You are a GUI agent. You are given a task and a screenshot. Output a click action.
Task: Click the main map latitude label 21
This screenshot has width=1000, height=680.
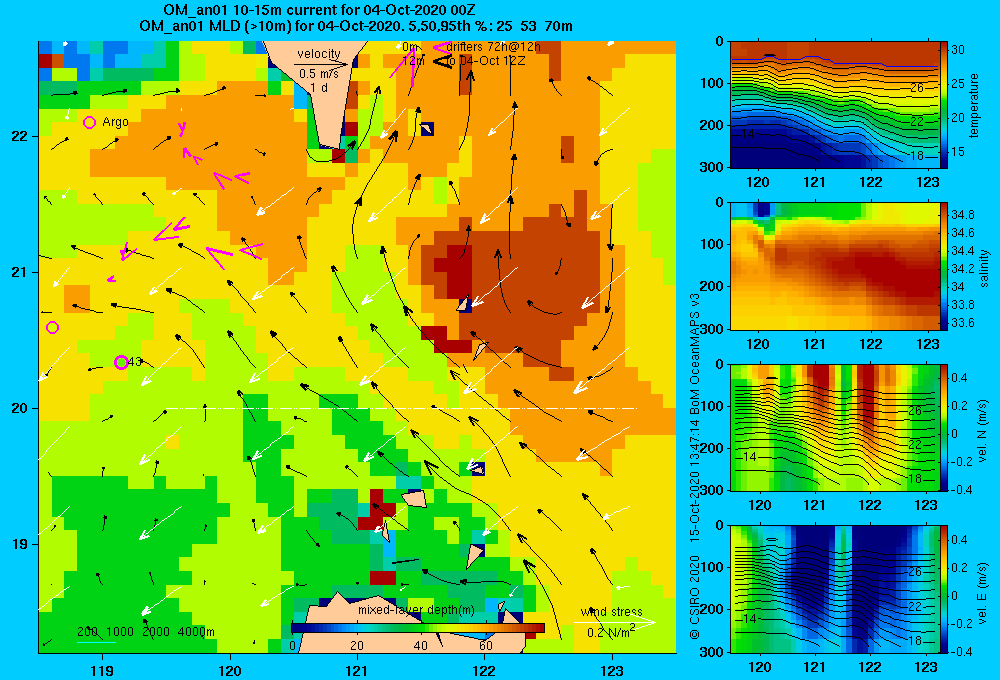point(19,272)
